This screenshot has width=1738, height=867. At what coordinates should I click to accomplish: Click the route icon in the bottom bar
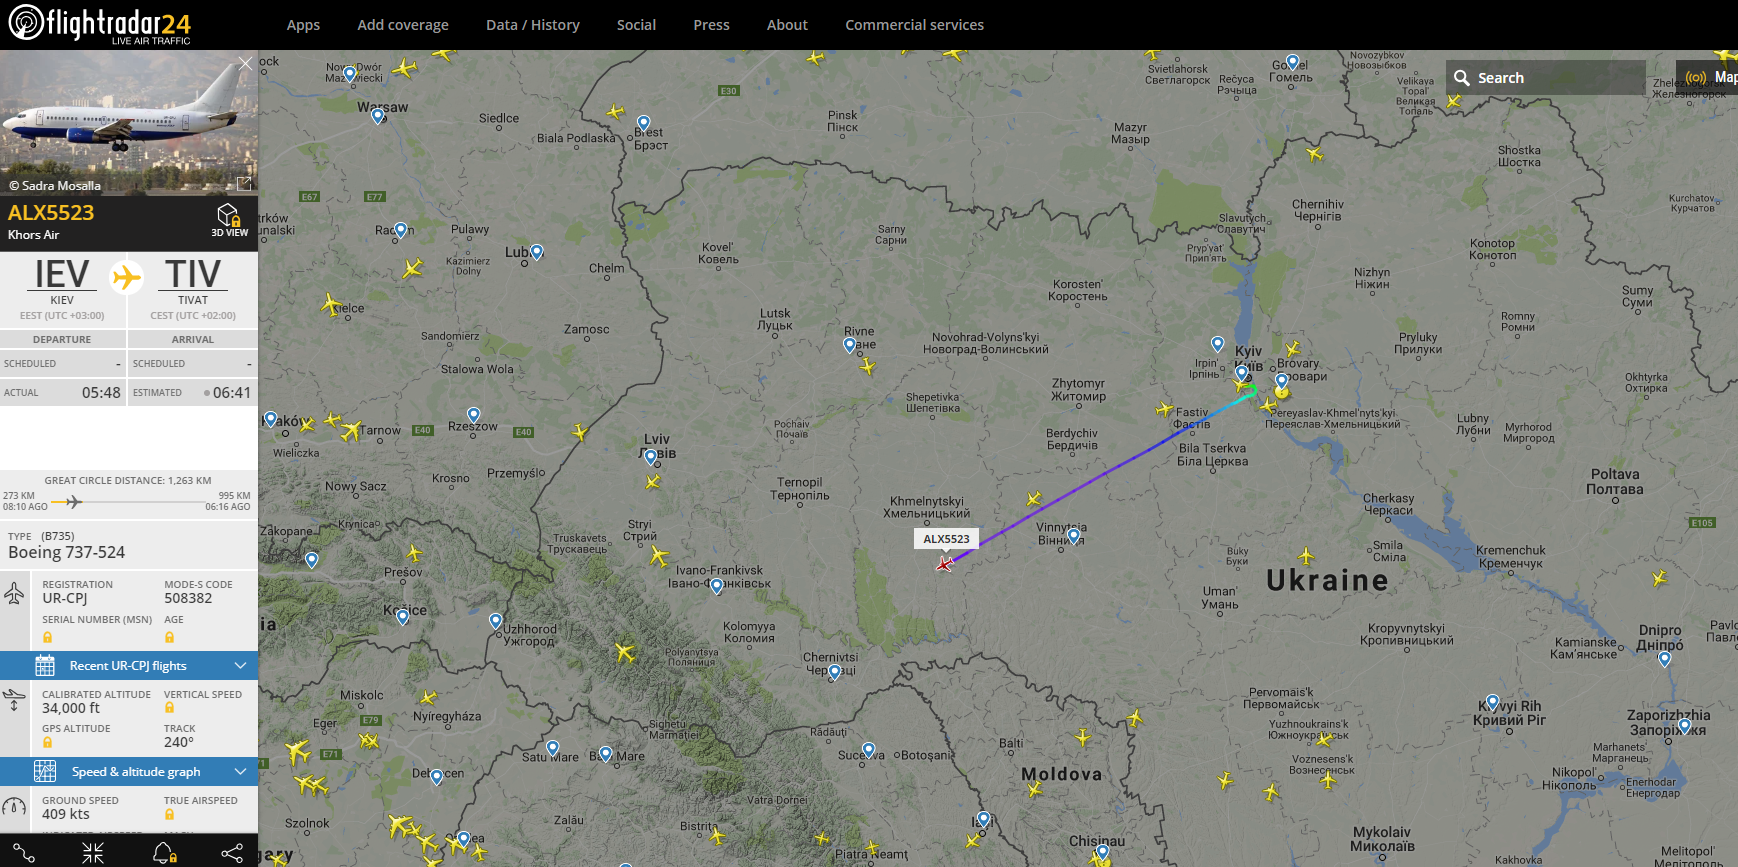point(24,852)
